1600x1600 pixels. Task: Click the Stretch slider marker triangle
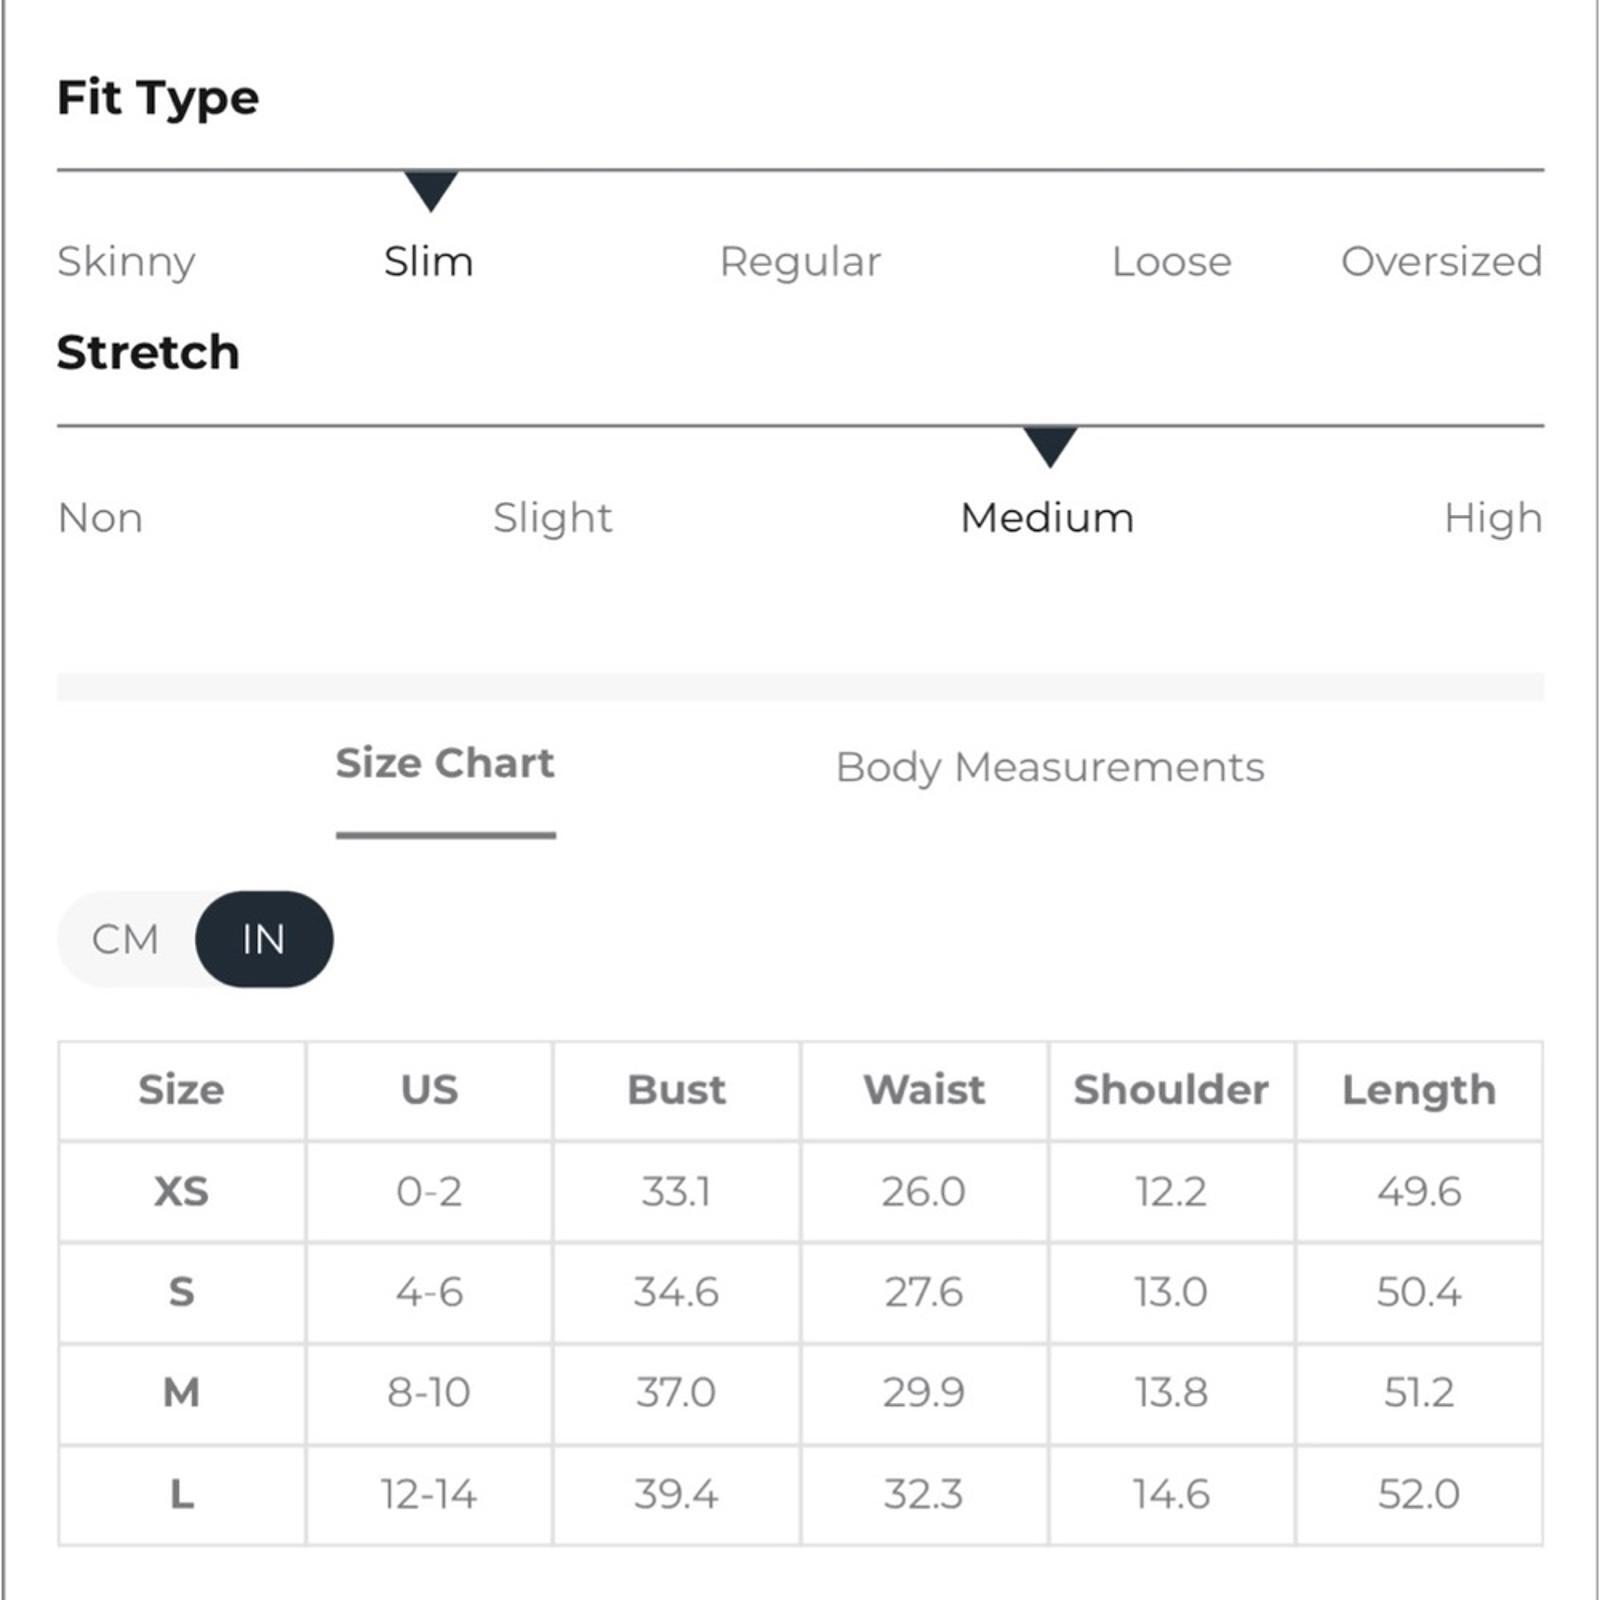pos(1050,446)
